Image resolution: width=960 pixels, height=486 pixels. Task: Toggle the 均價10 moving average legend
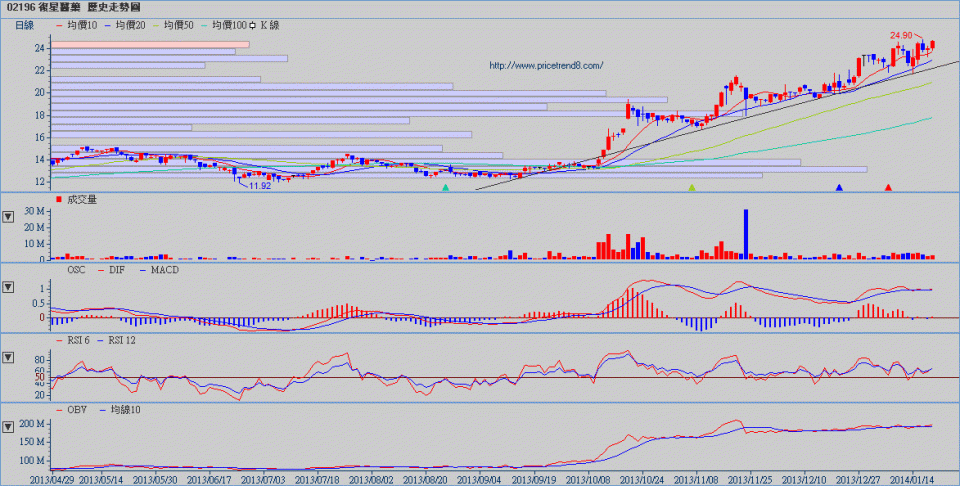click(x=79, y=24)
